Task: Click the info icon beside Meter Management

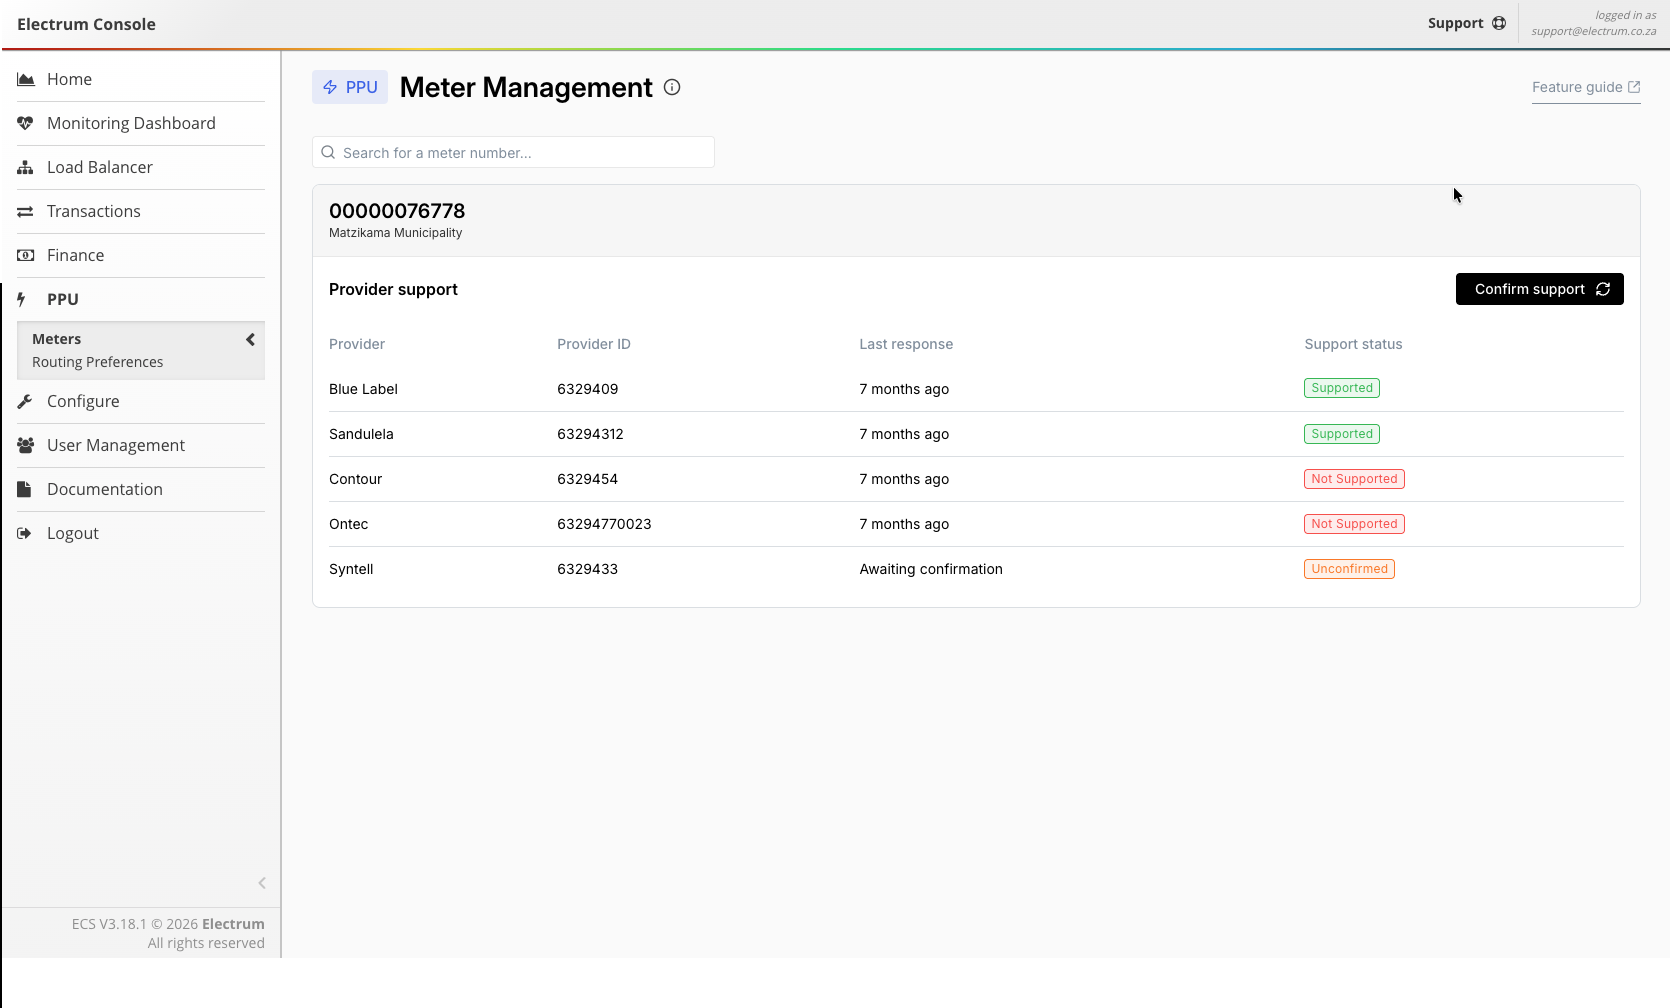Action: tap(672, 87)
